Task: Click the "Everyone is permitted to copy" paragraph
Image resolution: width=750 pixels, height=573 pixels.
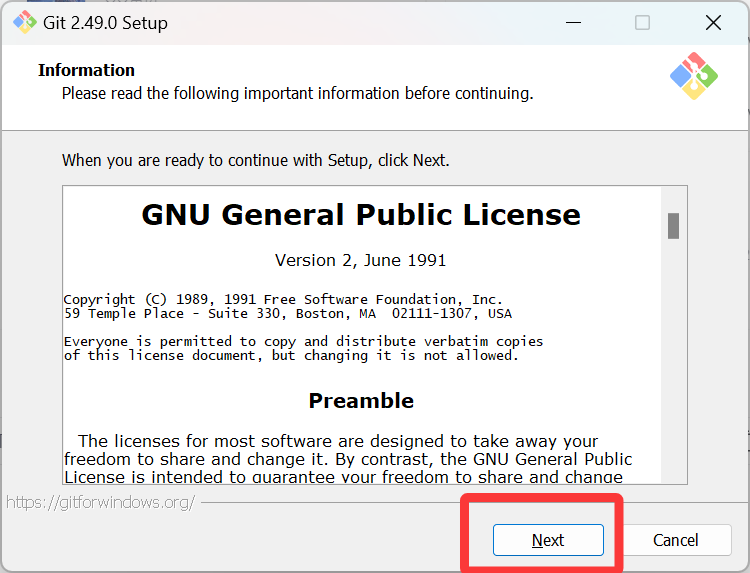Action: [303, 348]
